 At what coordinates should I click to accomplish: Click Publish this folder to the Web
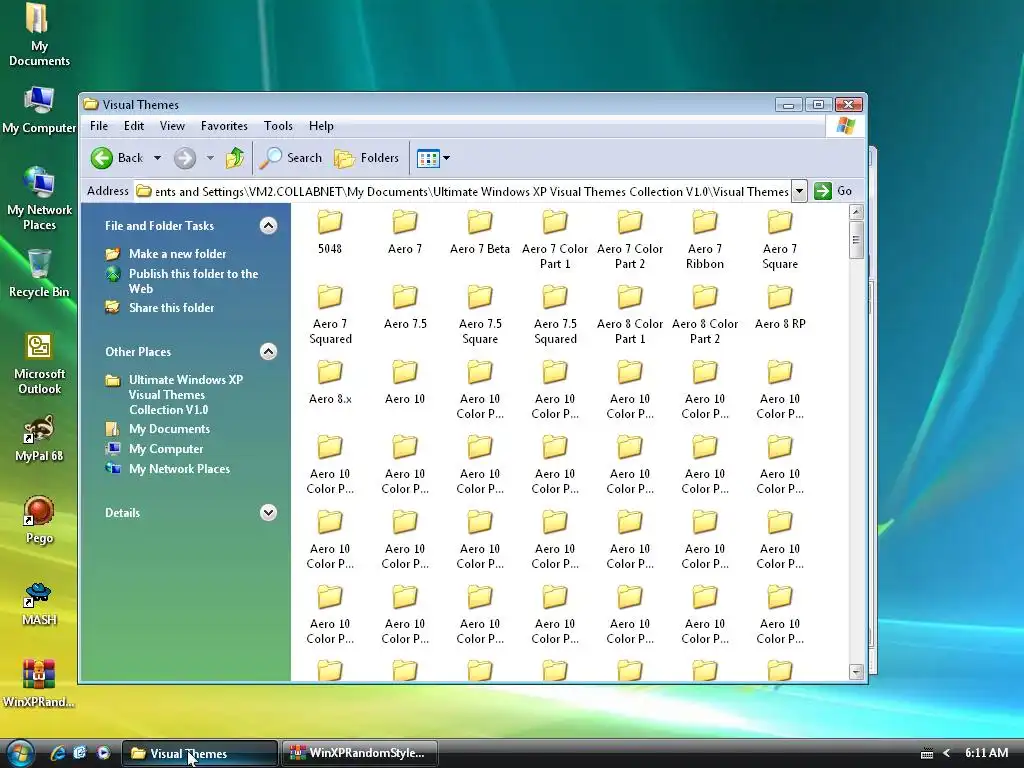193,281
